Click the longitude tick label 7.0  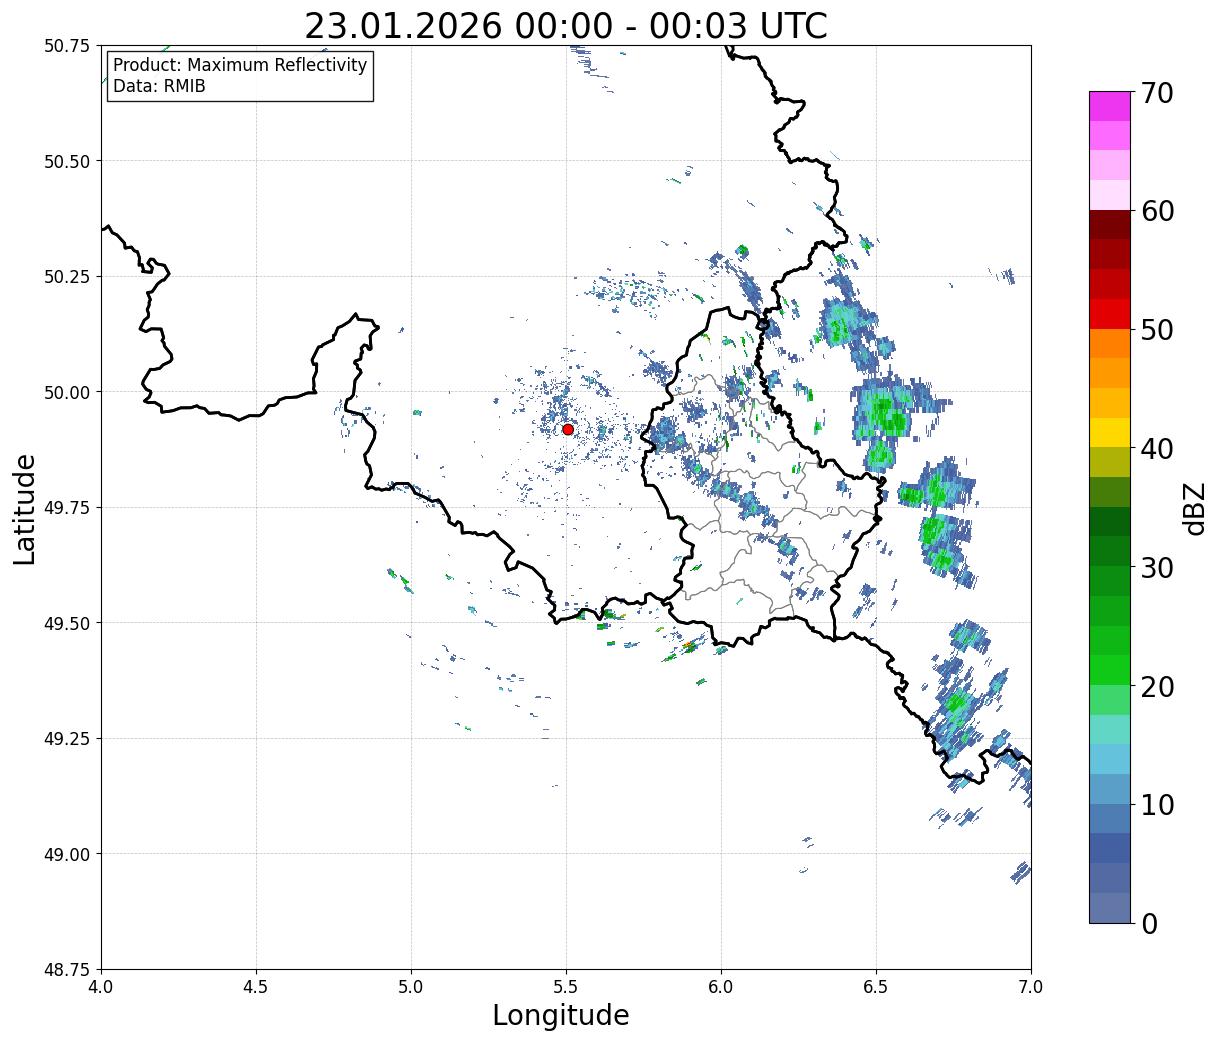[1031, 987]
